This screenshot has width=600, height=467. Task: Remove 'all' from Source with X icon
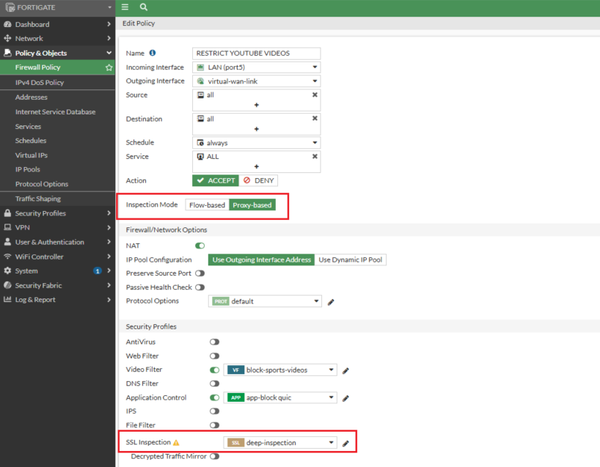[314, 95]
